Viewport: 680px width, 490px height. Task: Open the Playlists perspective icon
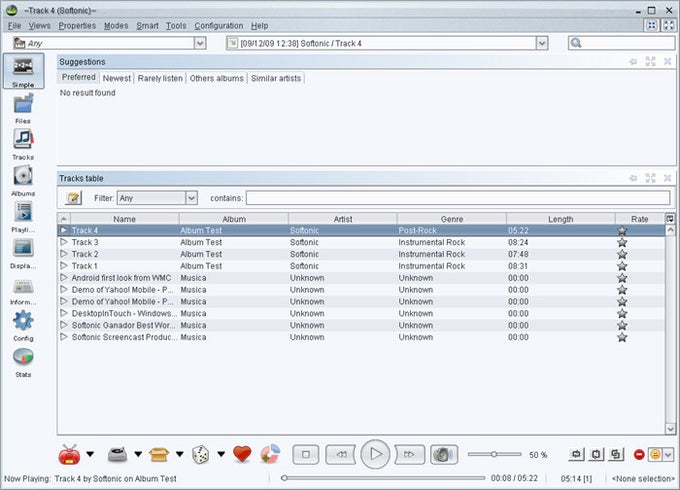click(x=23, y=212)
